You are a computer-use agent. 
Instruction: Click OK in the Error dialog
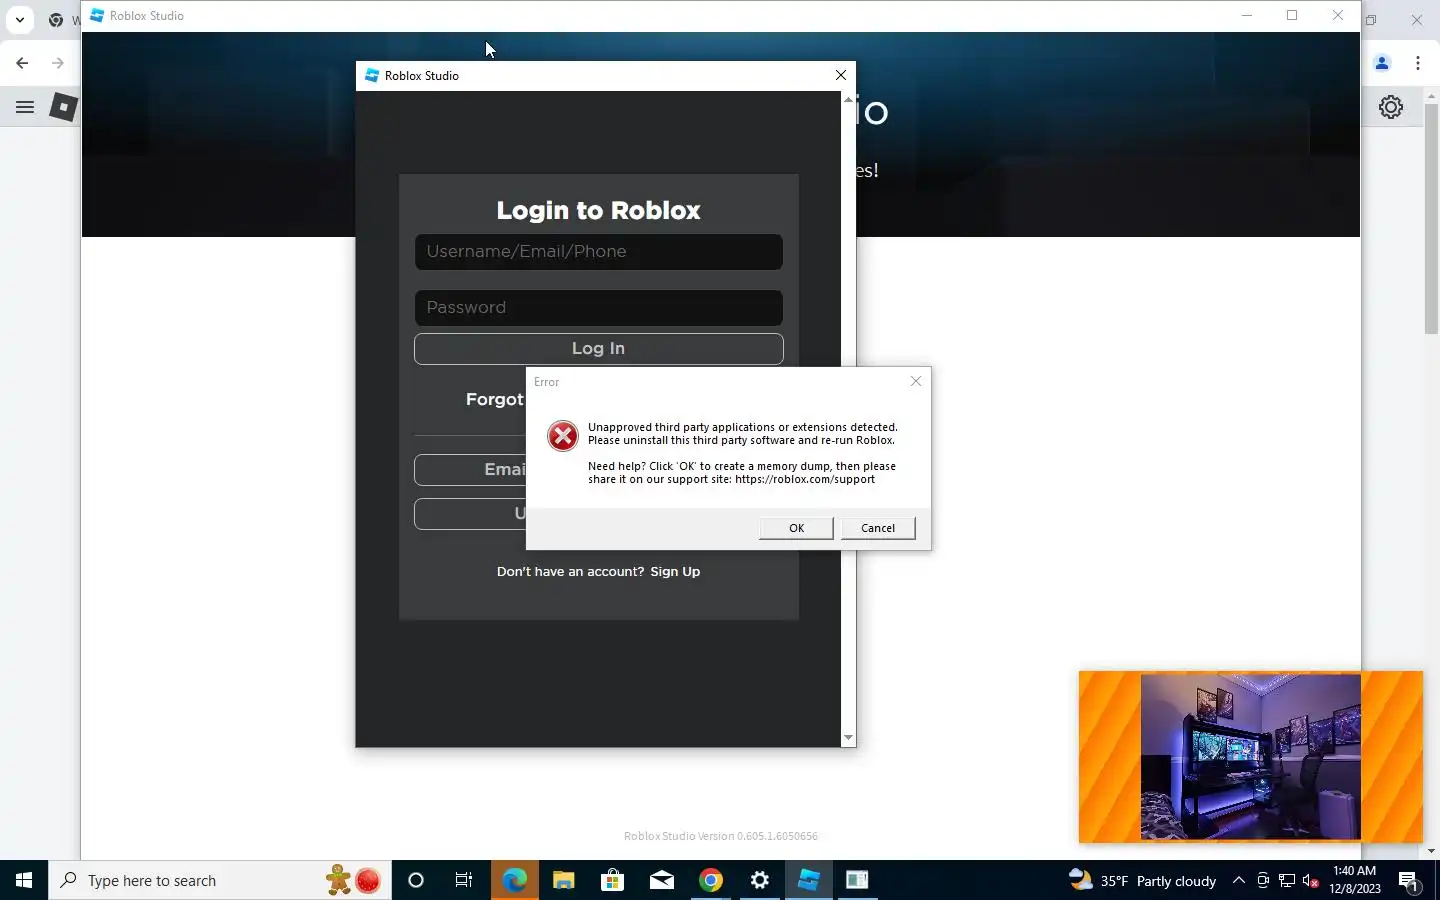click(x=796, y=528)
